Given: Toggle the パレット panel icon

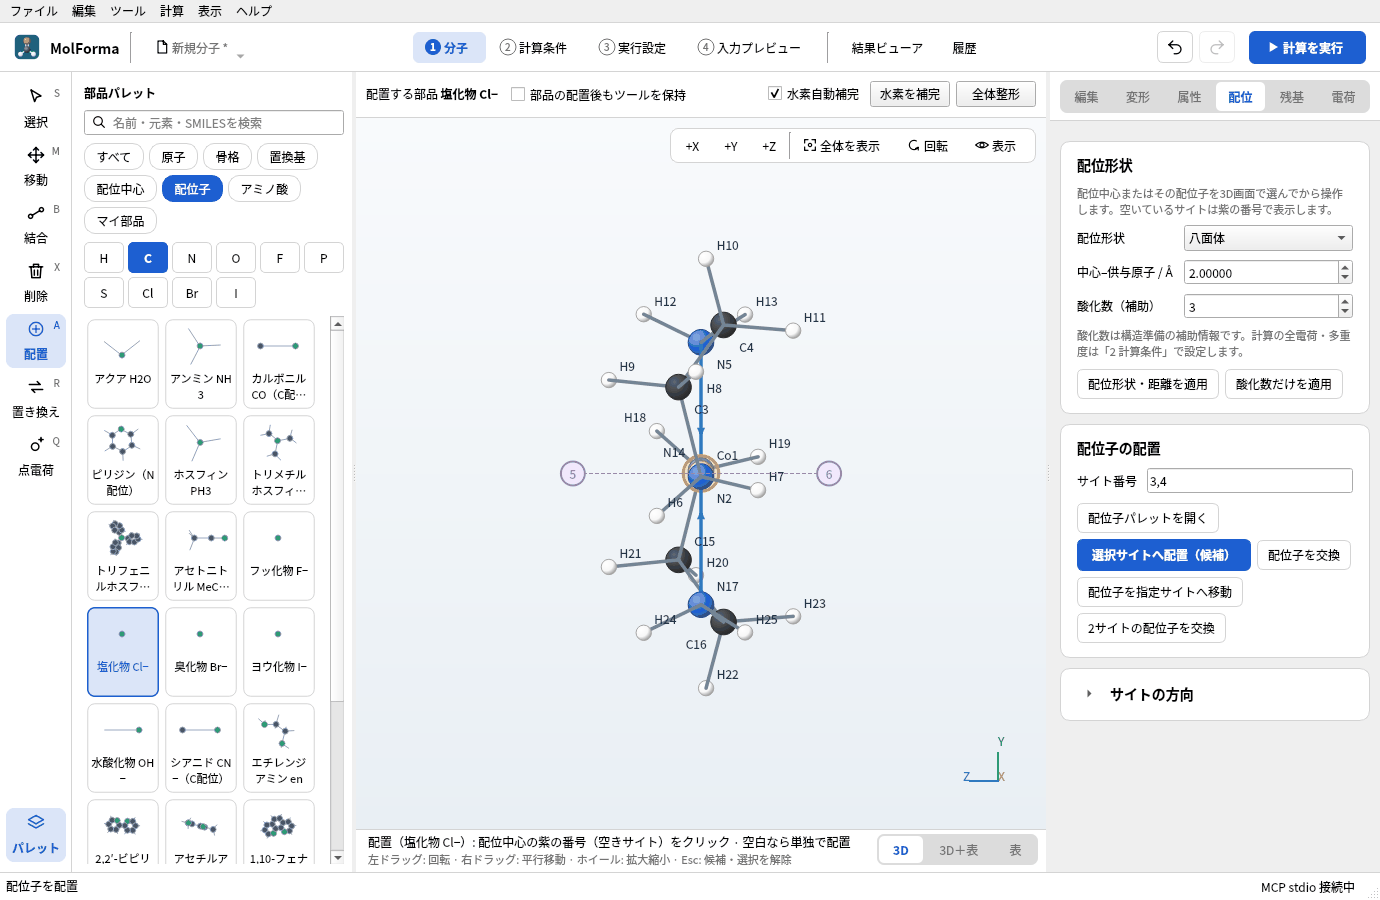Looking at the screenshot, I should [x=36, y=834].
